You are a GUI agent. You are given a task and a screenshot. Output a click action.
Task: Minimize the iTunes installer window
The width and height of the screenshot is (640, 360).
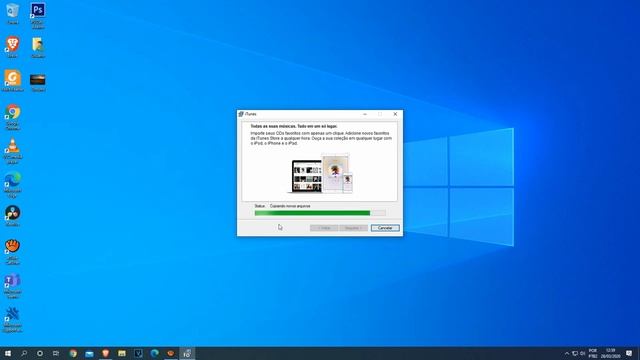point(365,114)
